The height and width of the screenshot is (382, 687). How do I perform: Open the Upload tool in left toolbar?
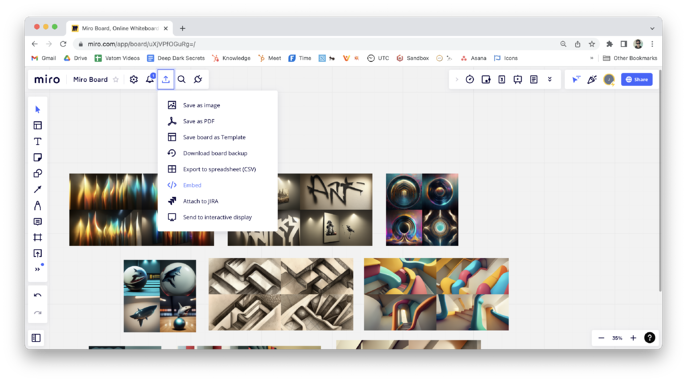(x=38, y=253)
